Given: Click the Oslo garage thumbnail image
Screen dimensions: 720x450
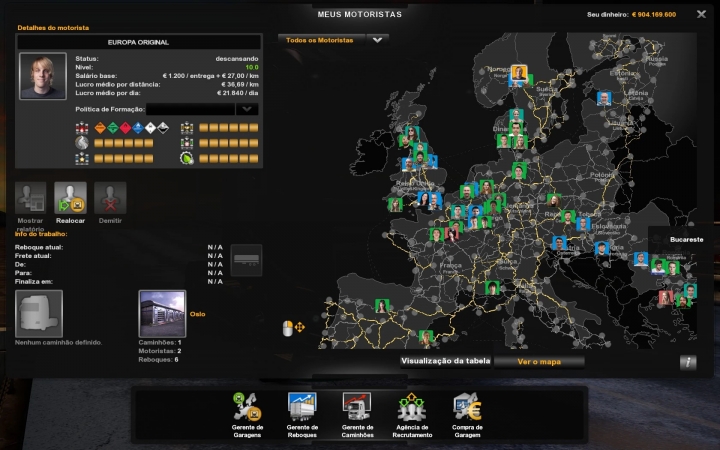Looking at the screenshot, I should coord(162,314).
